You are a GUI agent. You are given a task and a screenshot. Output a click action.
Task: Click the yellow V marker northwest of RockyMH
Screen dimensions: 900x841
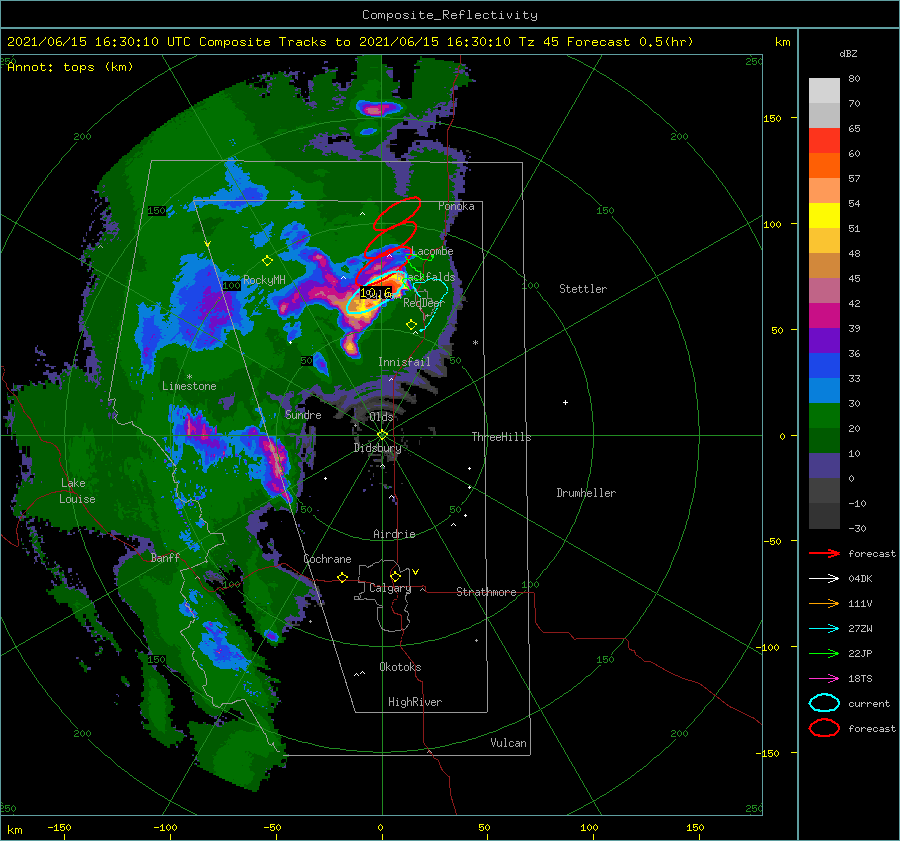(x=208, y=245)
